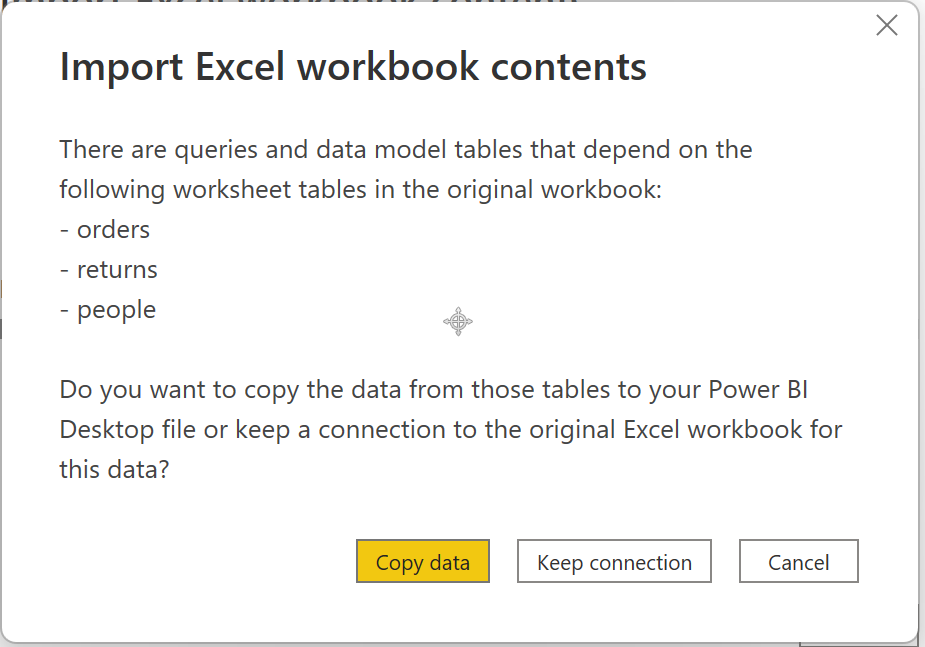Close the import dialog with the X
Image resolution: width=925 pixels, height=647 pixels.
[x=886, y=26]
